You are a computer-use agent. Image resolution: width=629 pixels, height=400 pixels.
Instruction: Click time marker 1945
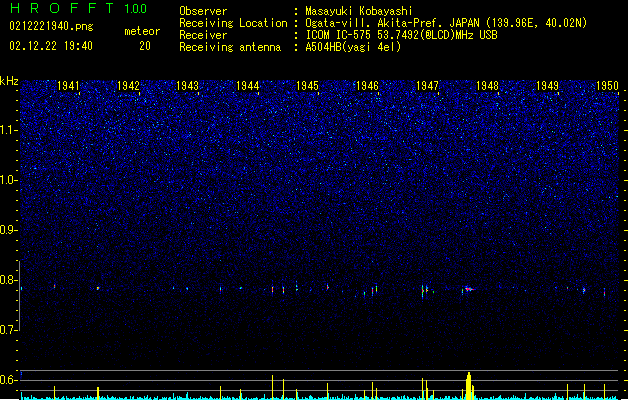[307, 85]
